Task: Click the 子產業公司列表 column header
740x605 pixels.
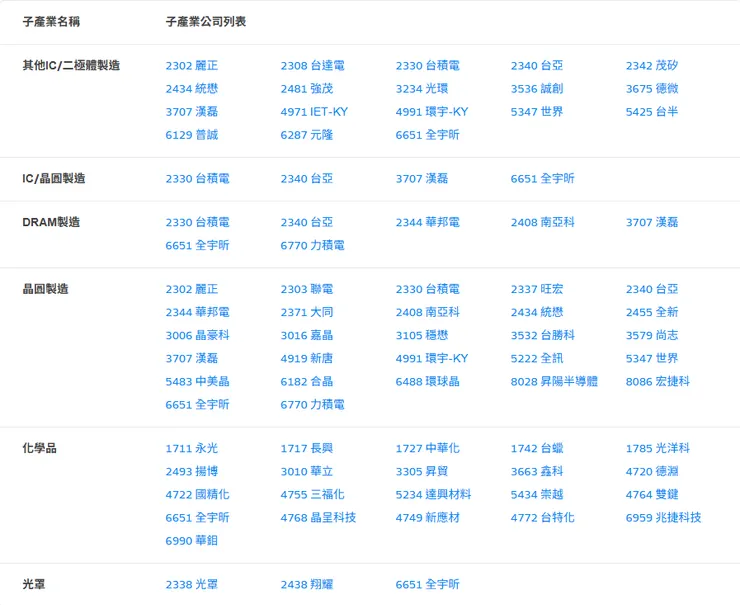Action: point(206,22)
